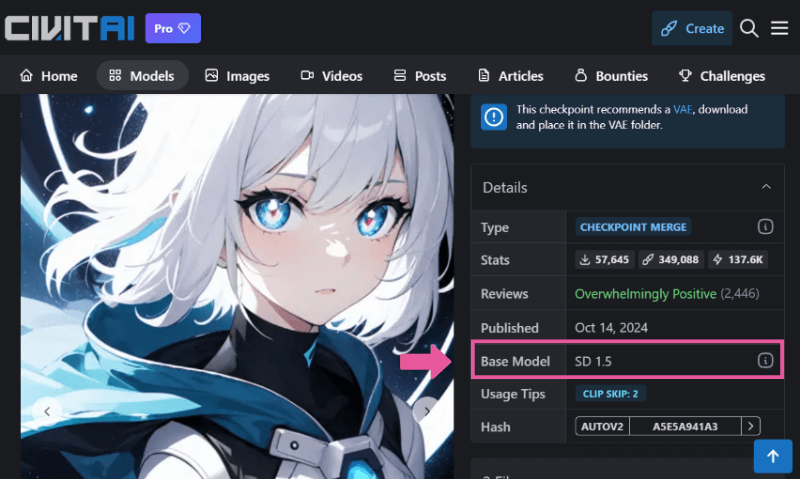Click the scroll-to-top arrow button
Viewport: 800px width, 479px height.
click(x=772, y=457)
